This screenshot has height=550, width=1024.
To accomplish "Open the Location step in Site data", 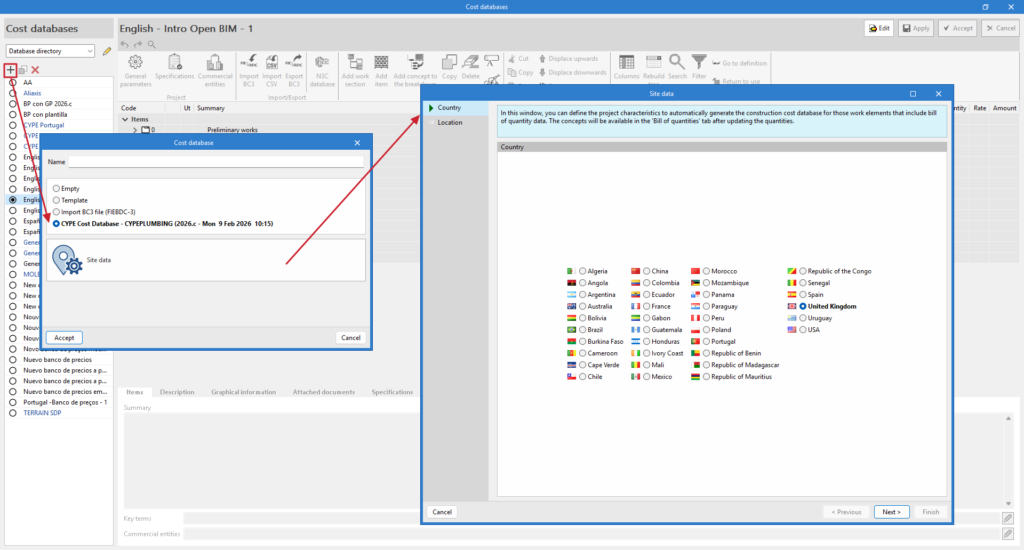I will click(456, 123).
